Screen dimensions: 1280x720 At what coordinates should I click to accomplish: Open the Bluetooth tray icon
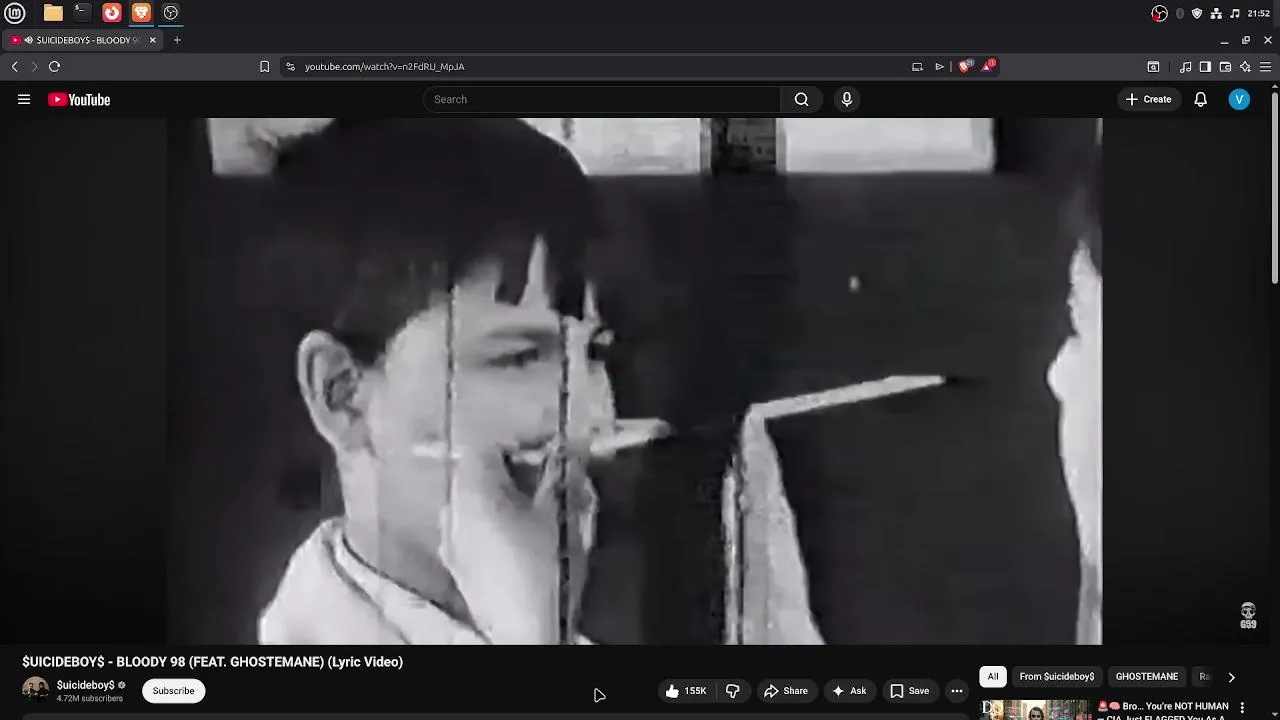(1180, 13)
